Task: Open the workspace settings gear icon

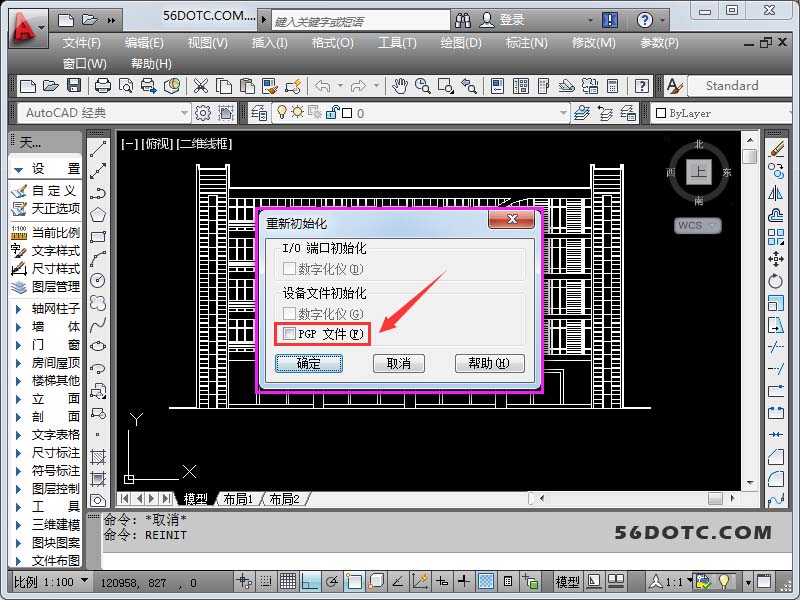Action: click(x=203, y=113)
